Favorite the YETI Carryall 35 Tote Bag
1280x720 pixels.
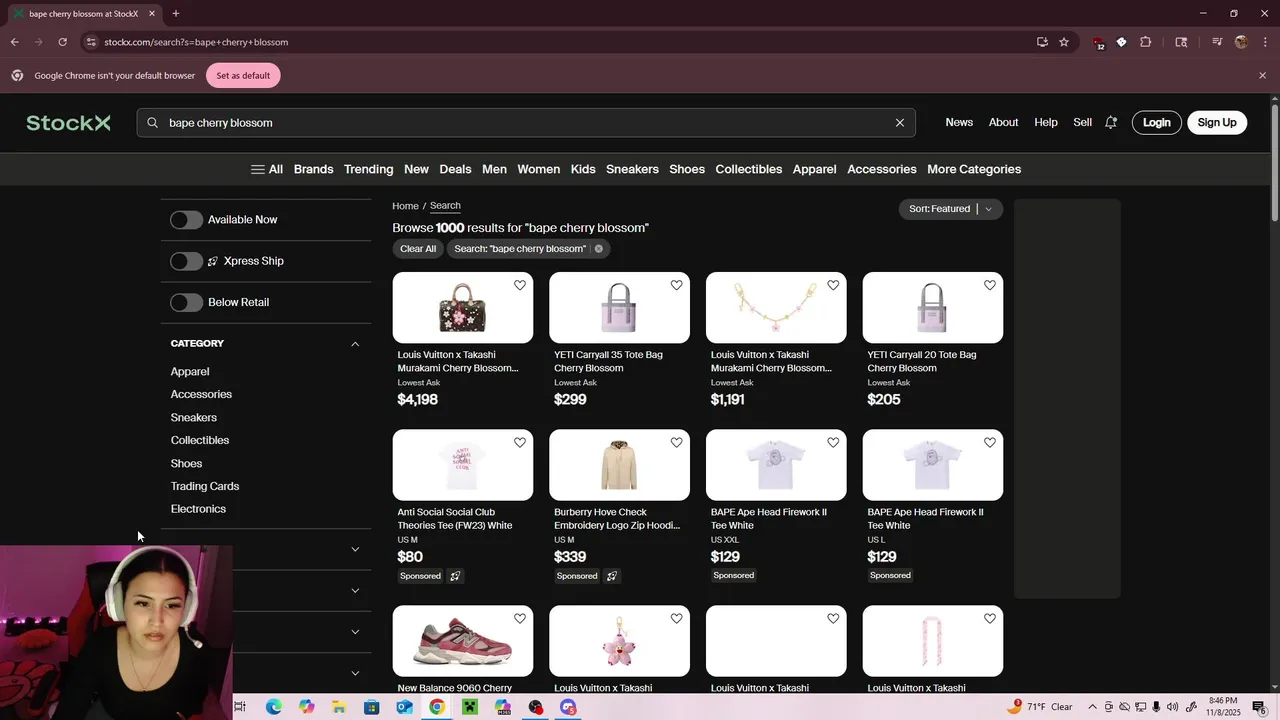click(x=676, y=285)
